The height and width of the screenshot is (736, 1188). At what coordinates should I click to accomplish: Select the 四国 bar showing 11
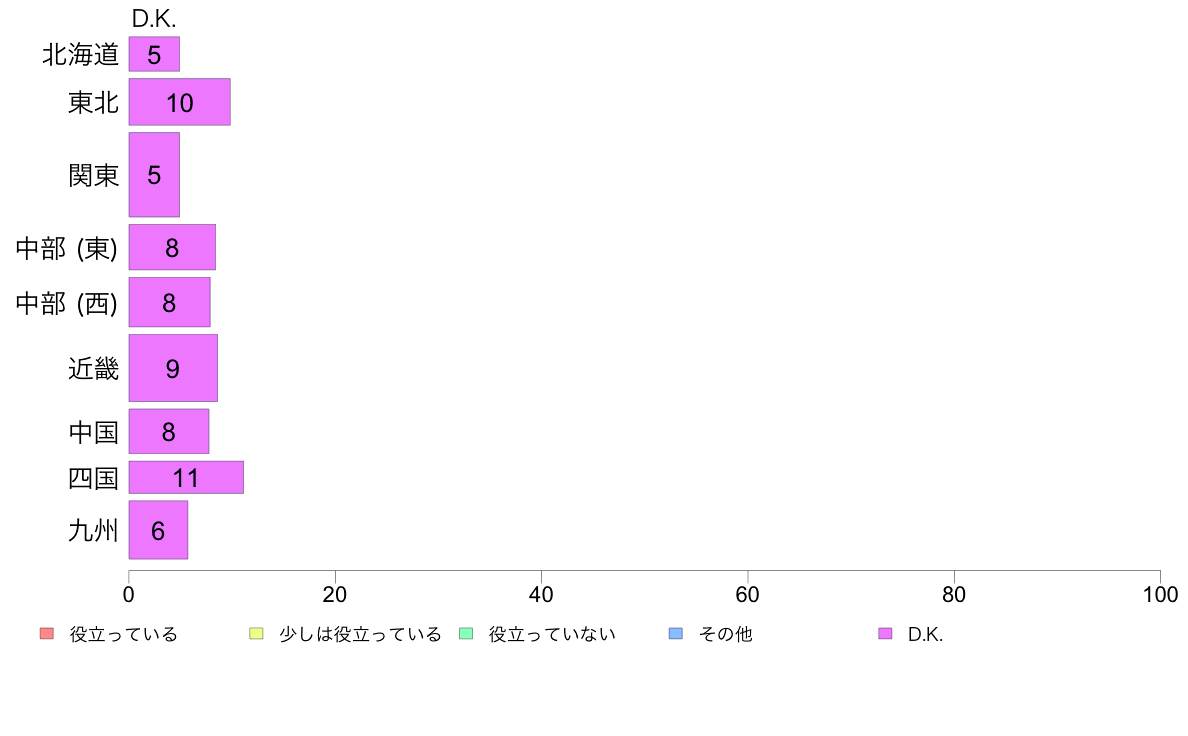point(186,478)
